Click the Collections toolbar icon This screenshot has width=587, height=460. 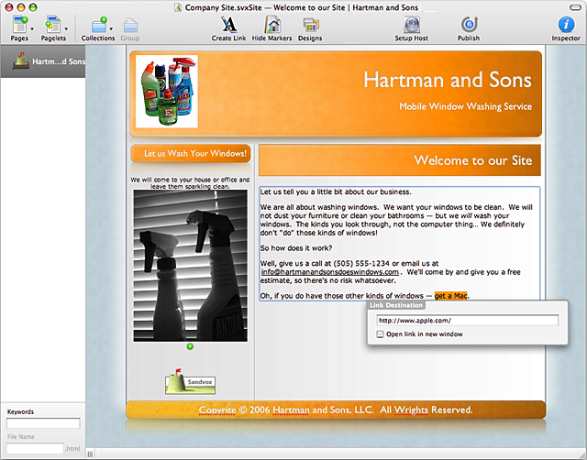pos(99,25)
